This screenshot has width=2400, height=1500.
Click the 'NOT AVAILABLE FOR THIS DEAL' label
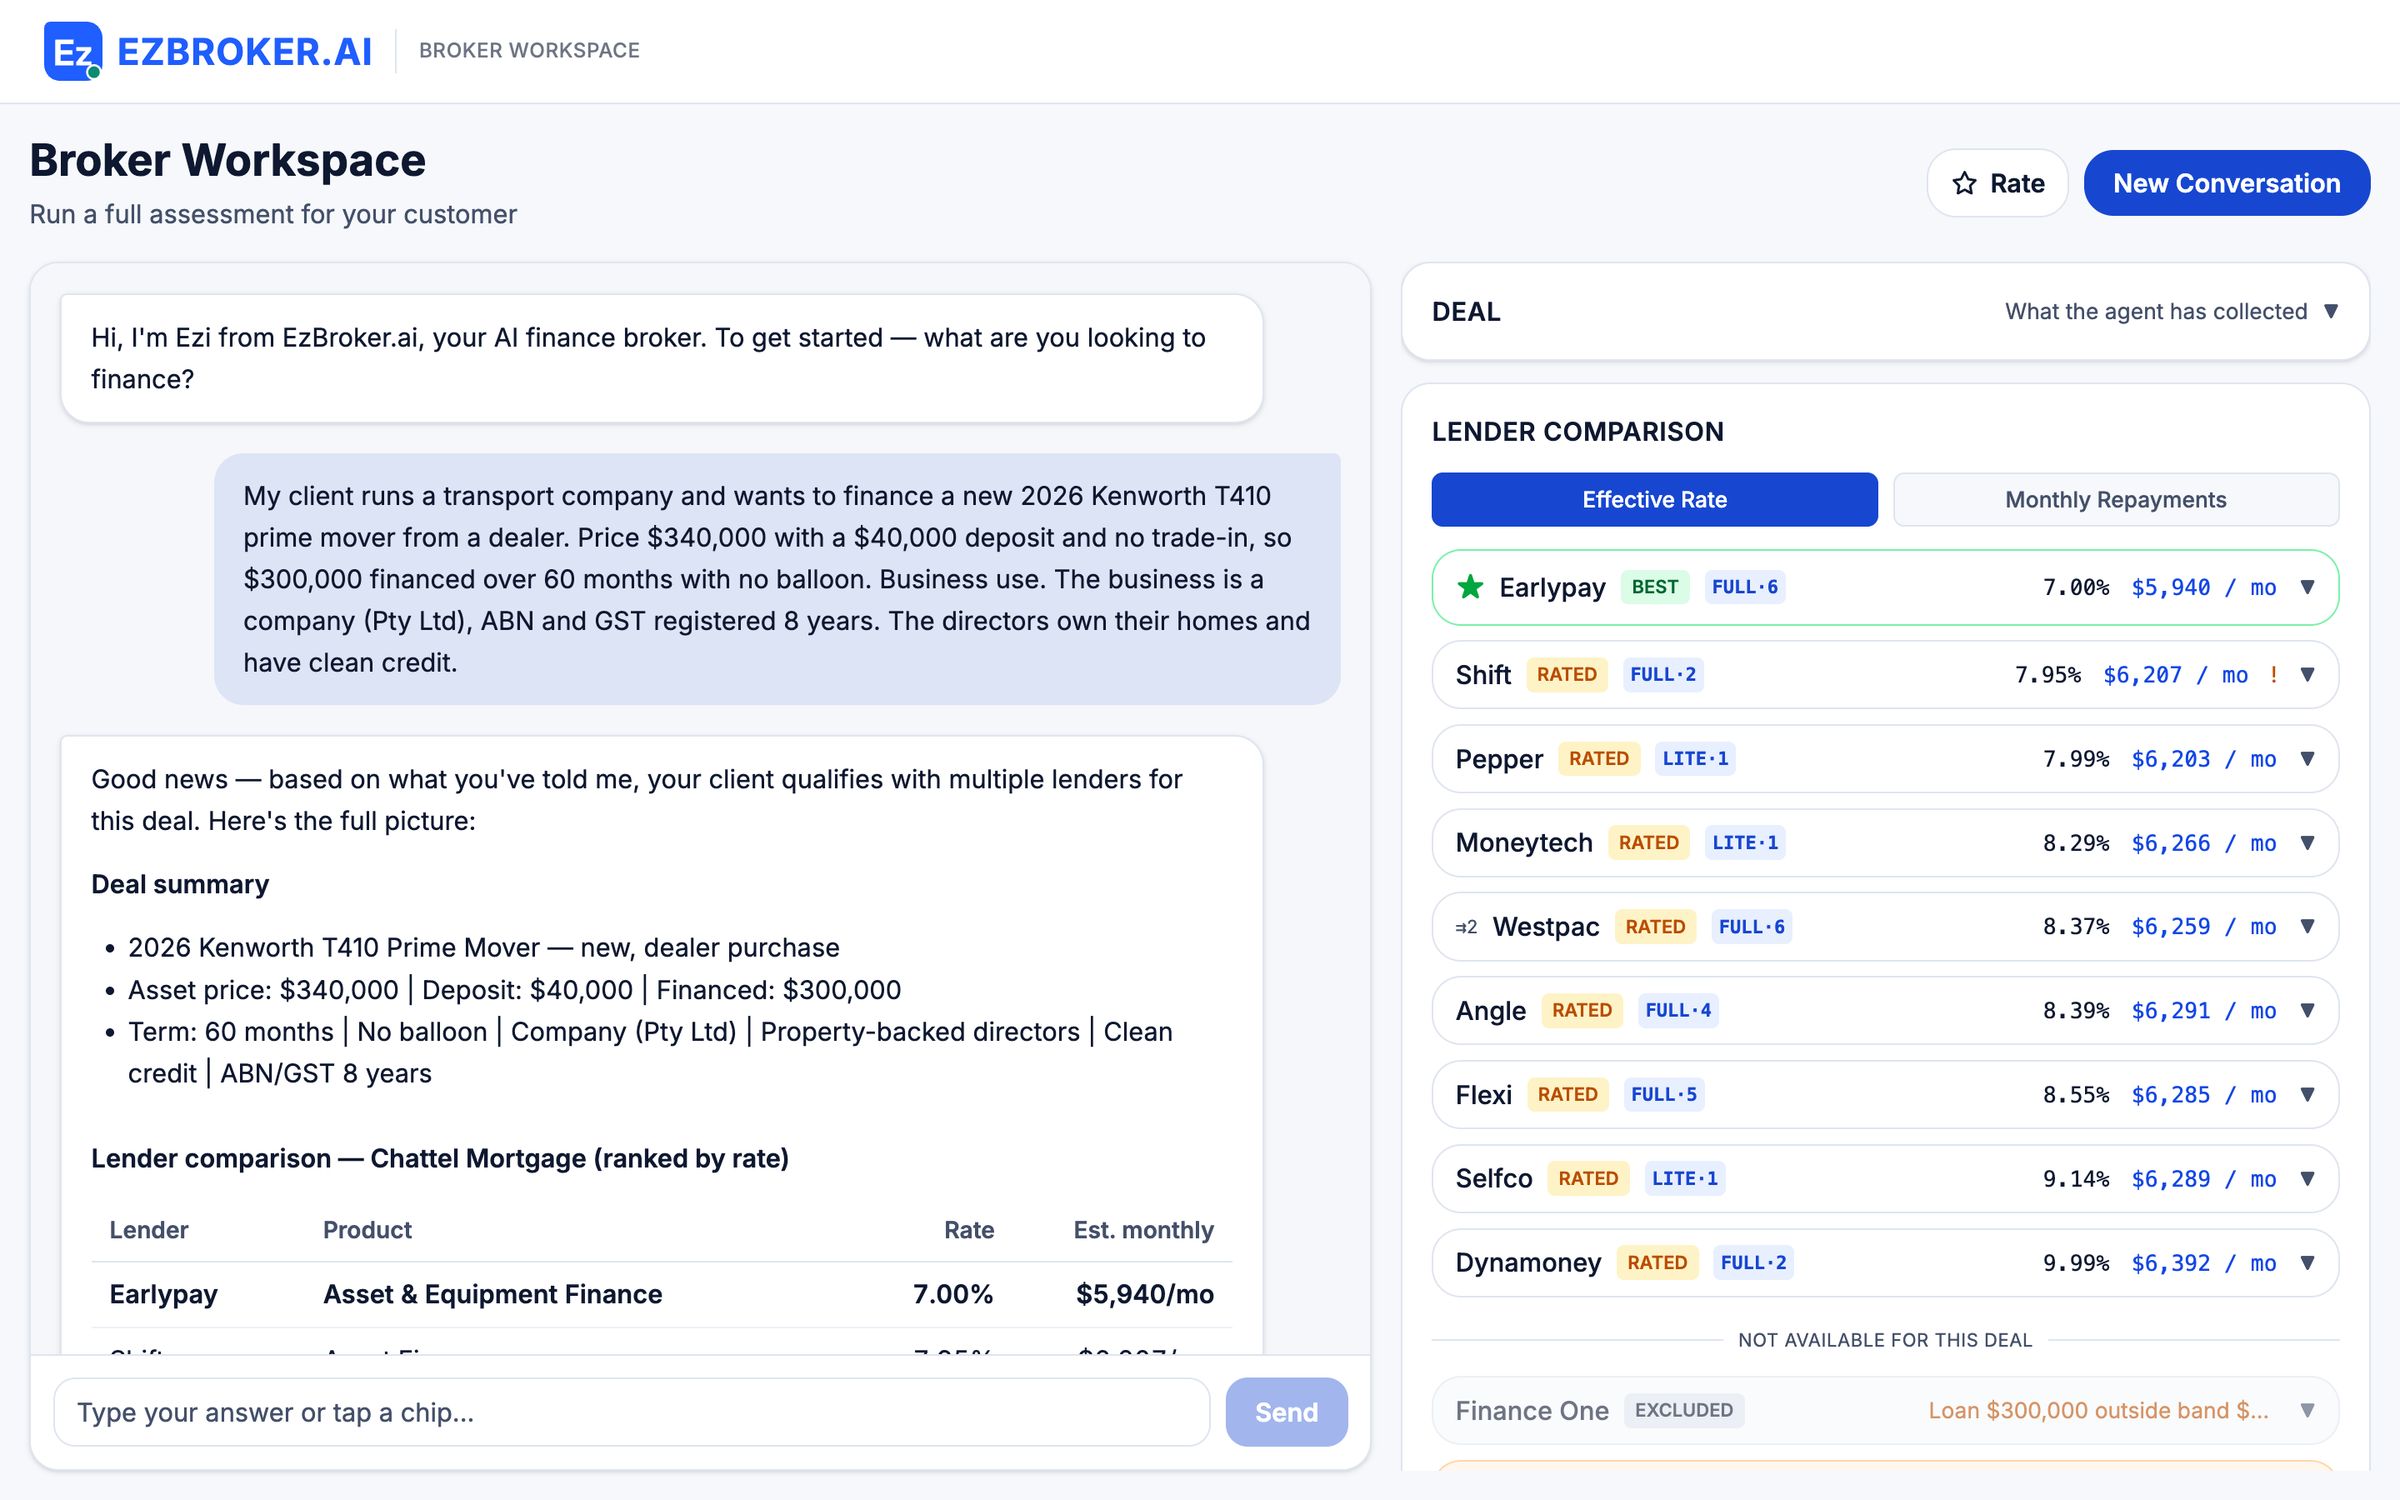(1885, 1340)
